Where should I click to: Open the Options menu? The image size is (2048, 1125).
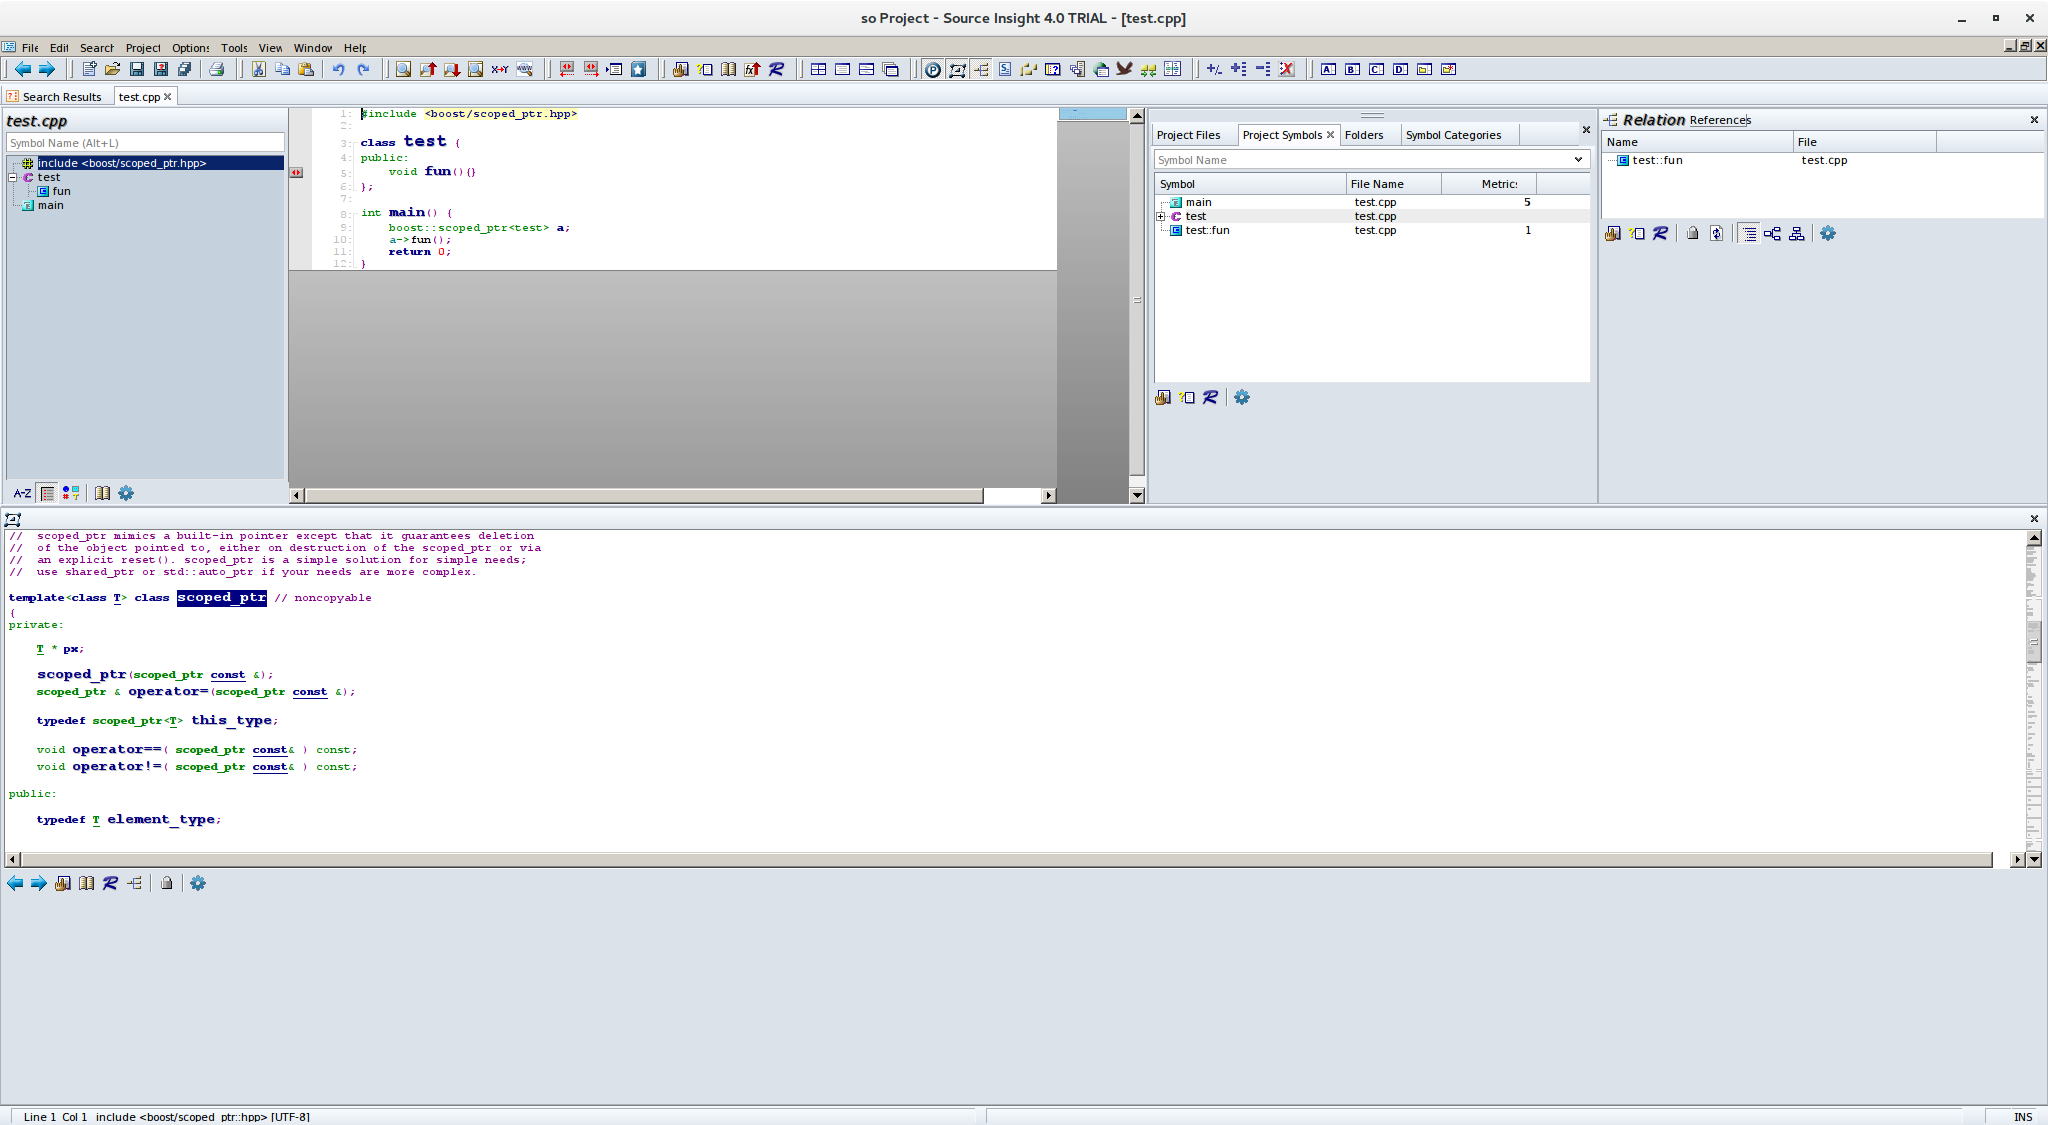(x=190, y=47)
